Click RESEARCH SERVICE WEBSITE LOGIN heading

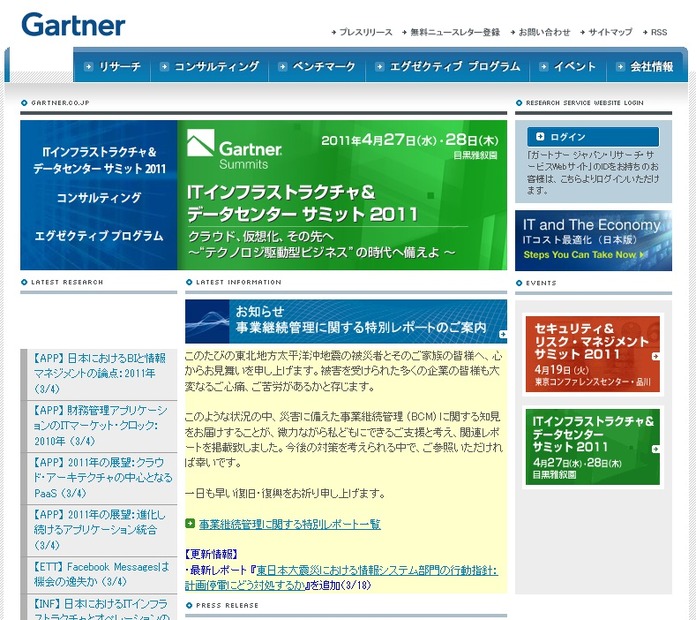tap(585, 103)
